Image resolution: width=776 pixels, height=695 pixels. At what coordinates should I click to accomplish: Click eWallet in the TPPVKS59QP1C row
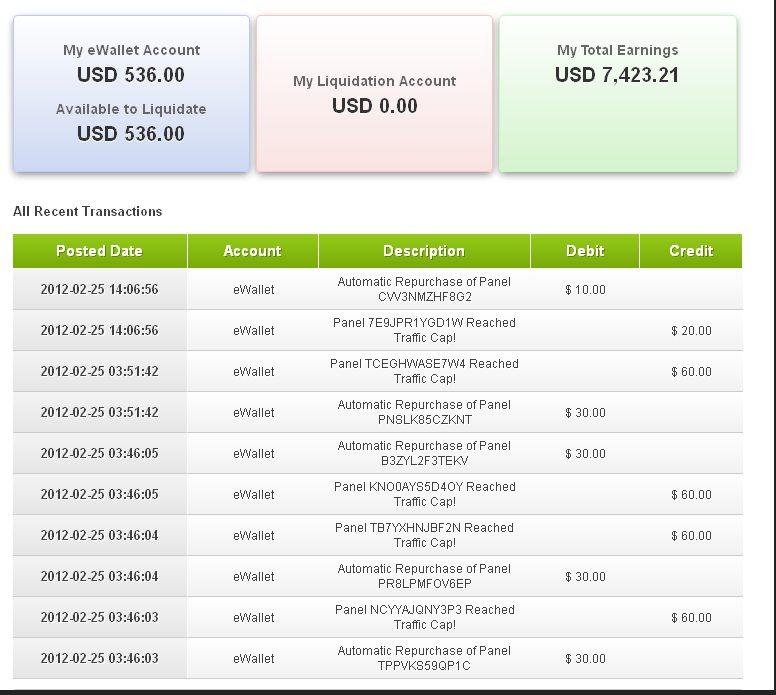click(x=253, y=659)
